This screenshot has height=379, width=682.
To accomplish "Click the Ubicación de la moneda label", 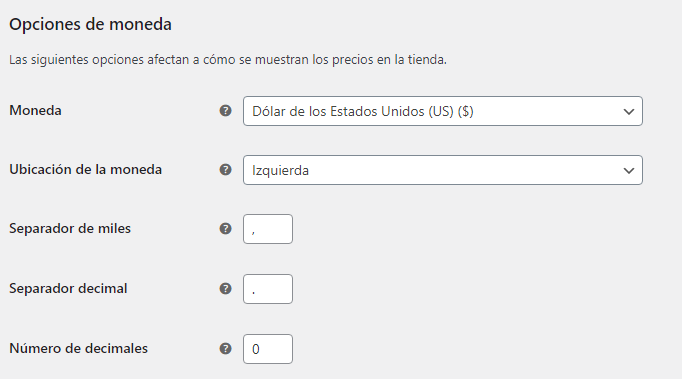I will pyautogui.click(x=86, y=169).
